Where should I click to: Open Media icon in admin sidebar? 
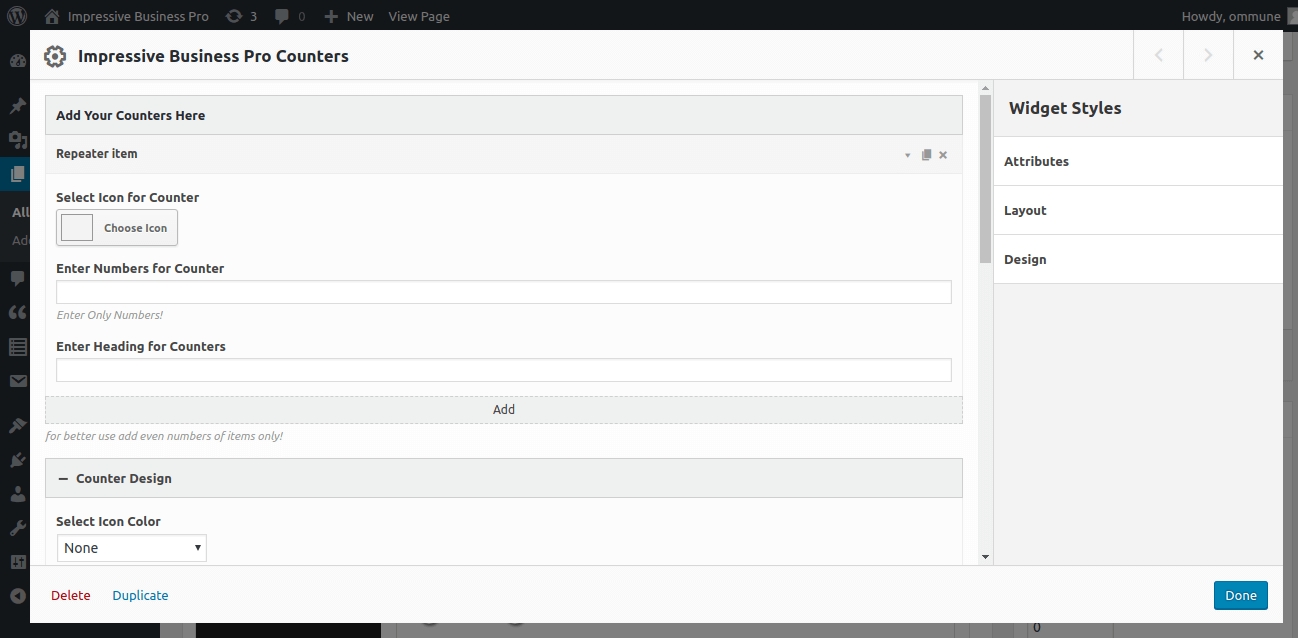point(17,140)
